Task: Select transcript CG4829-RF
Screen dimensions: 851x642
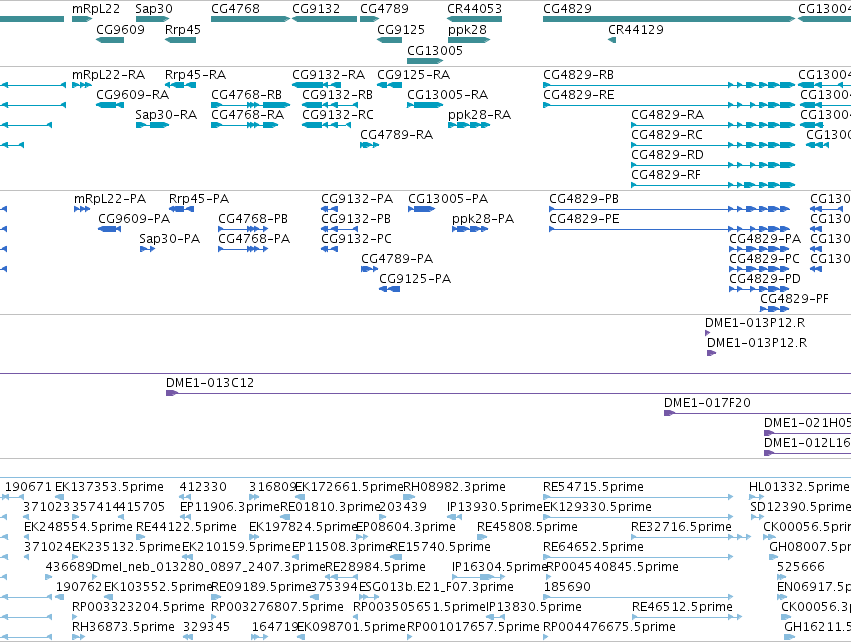Action: pos(713,185)
